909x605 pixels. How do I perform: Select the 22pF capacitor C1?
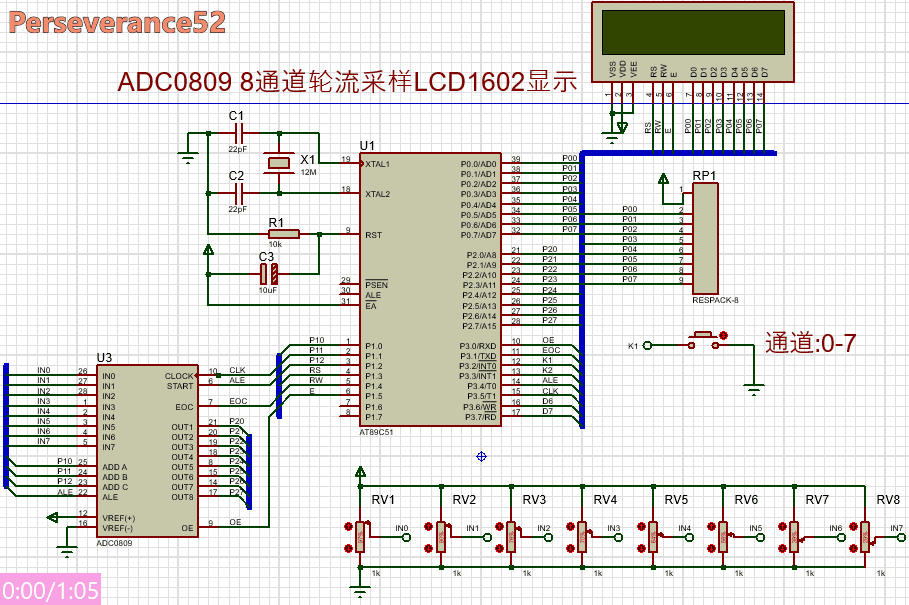[236, 133]
